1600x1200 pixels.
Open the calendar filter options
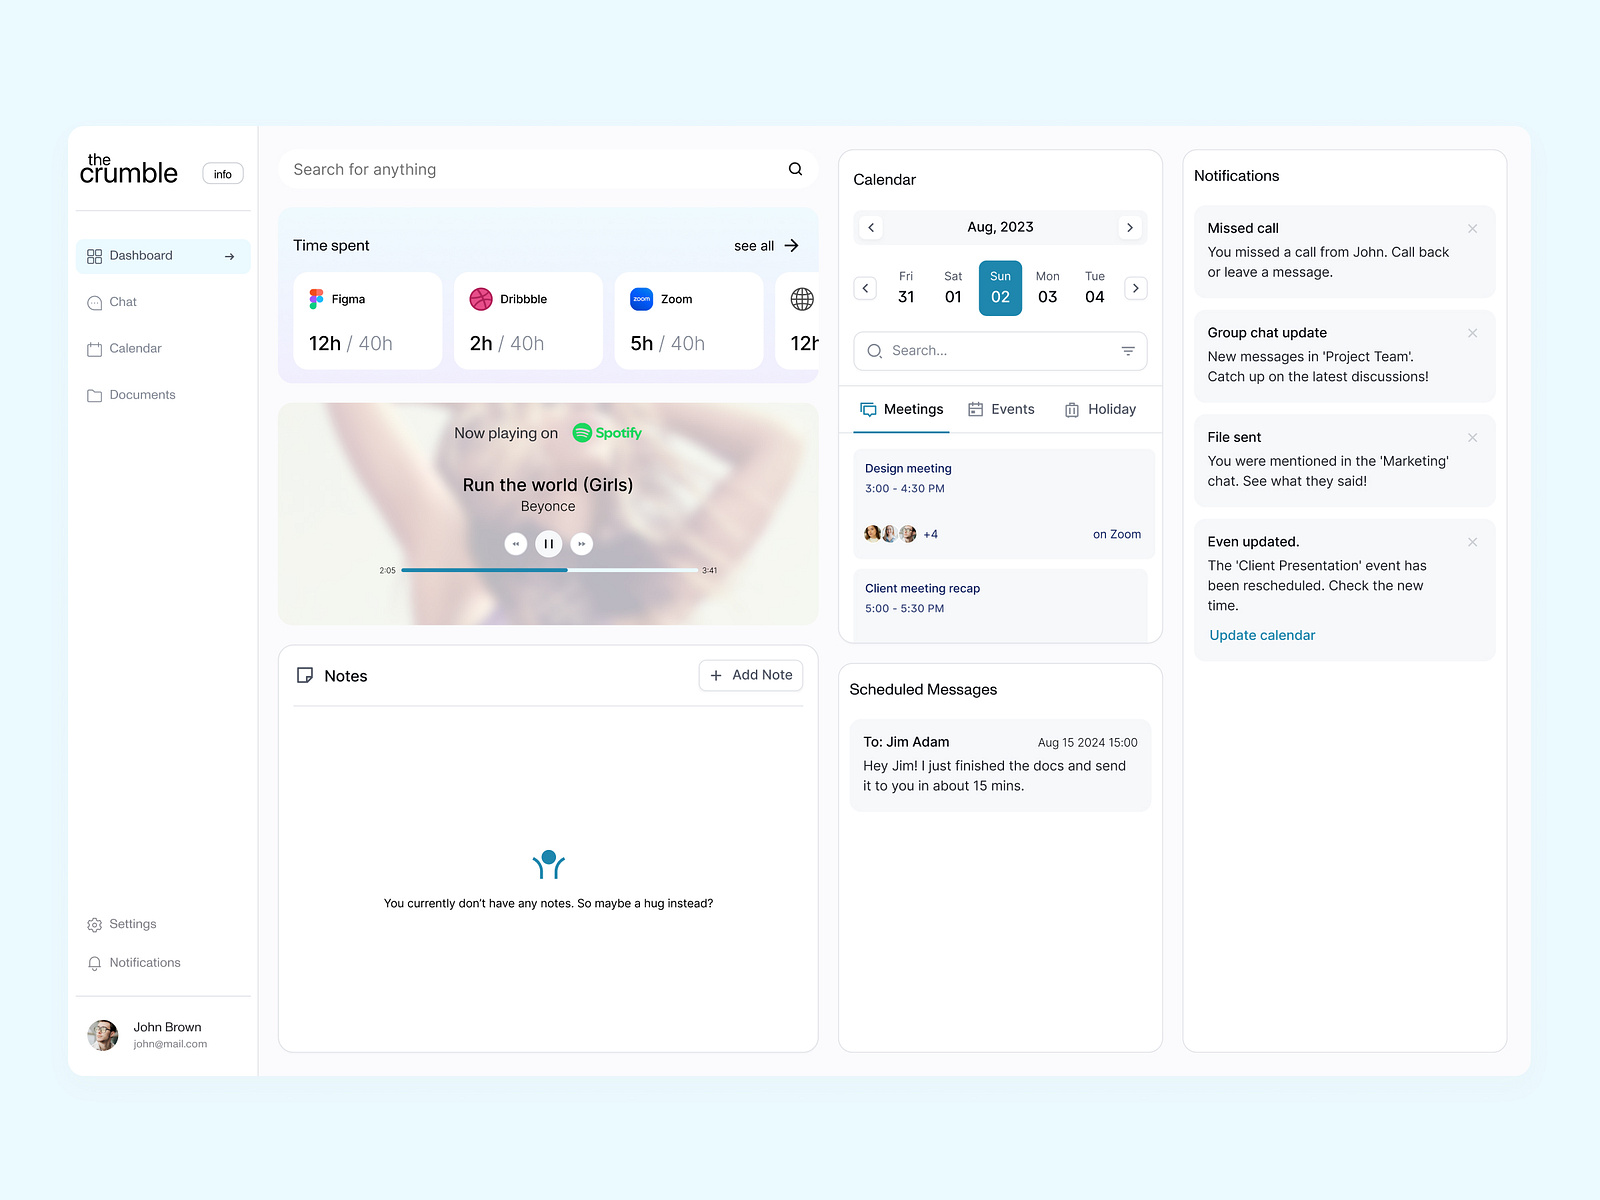1127,351
